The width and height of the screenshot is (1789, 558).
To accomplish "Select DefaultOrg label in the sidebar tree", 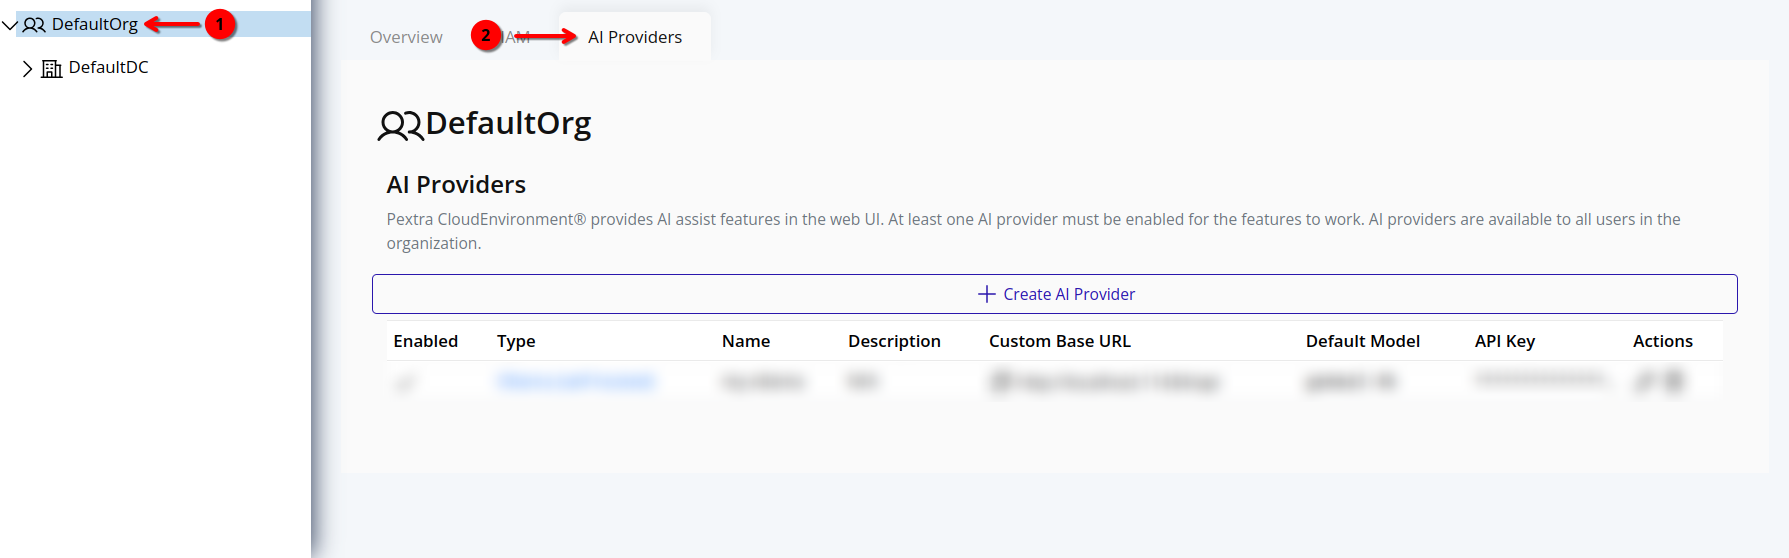I will coord(95,24).
